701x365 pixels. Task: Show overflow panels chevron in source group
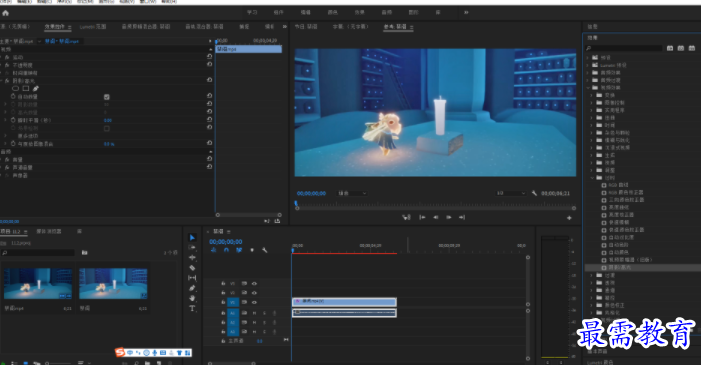pyautogui.click(x=285, y=27)
